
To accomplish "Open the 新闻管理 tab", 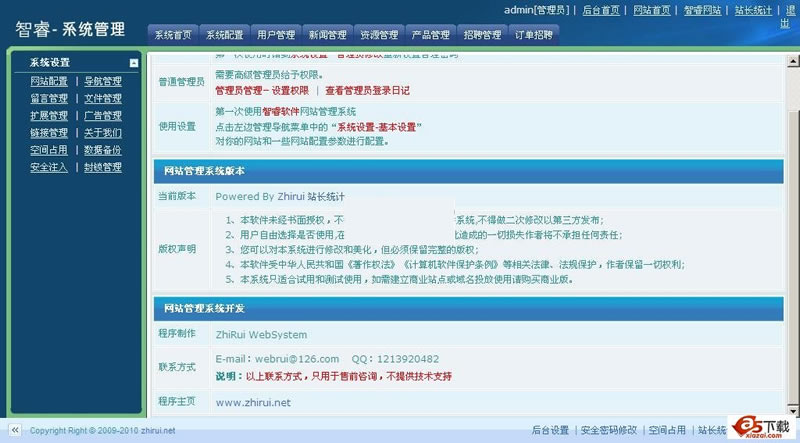I will point(328,35).
